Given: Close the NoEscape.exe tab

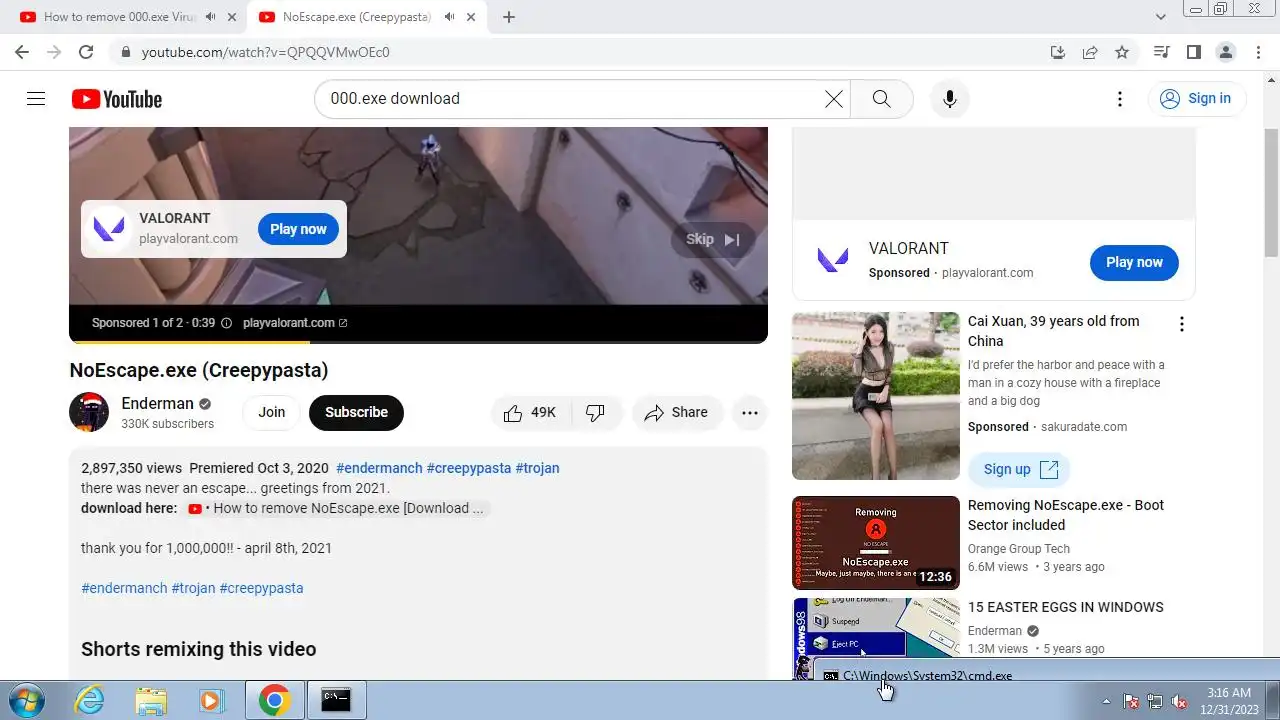Looking at the screenshot, I should click(x=471, y=17).
